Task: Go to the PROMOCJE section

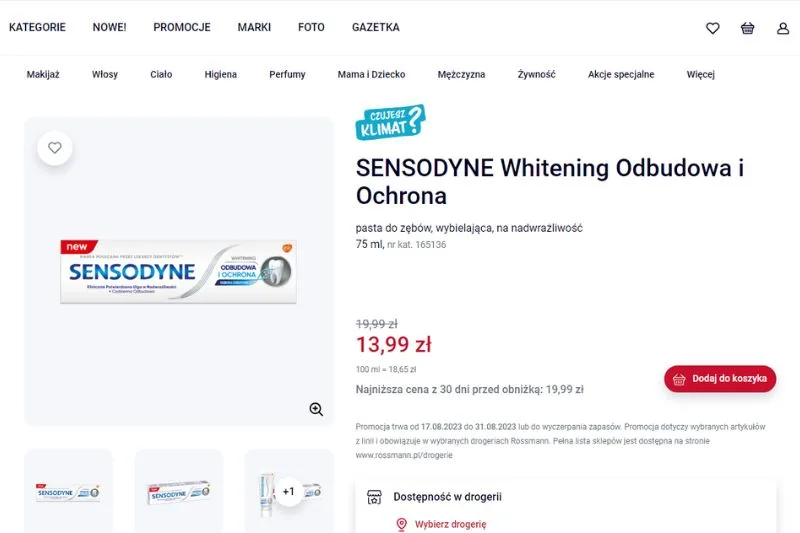Action: 182,27
